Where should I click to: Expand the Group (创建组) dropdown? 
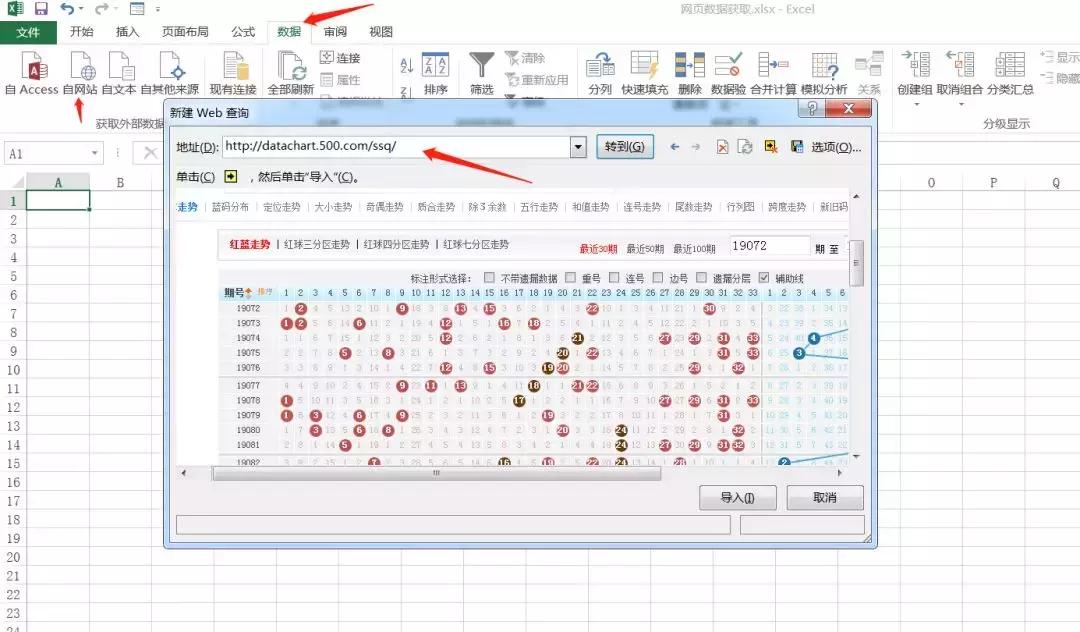tap(917, 105)
